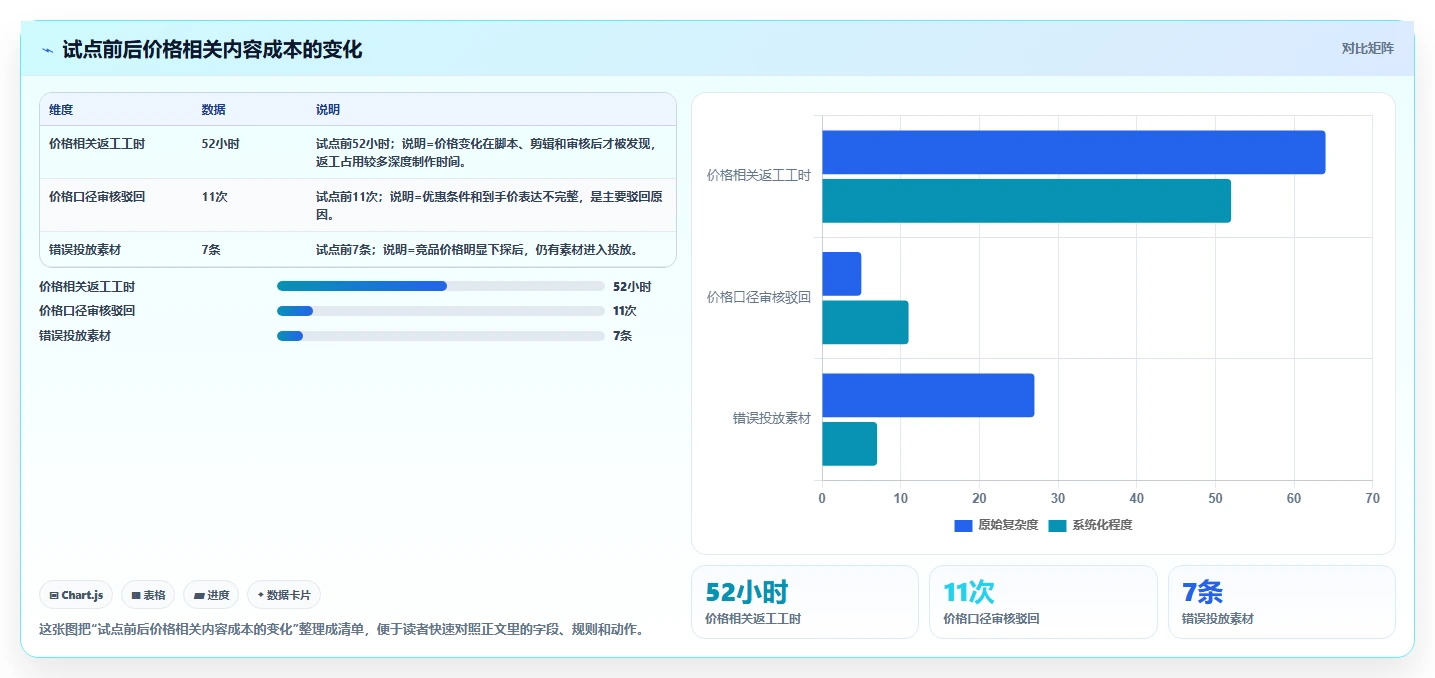The width and height of the screenshot is (1435, 678).
Task: Open the 11次 data card
Action: click(1043, 602)
